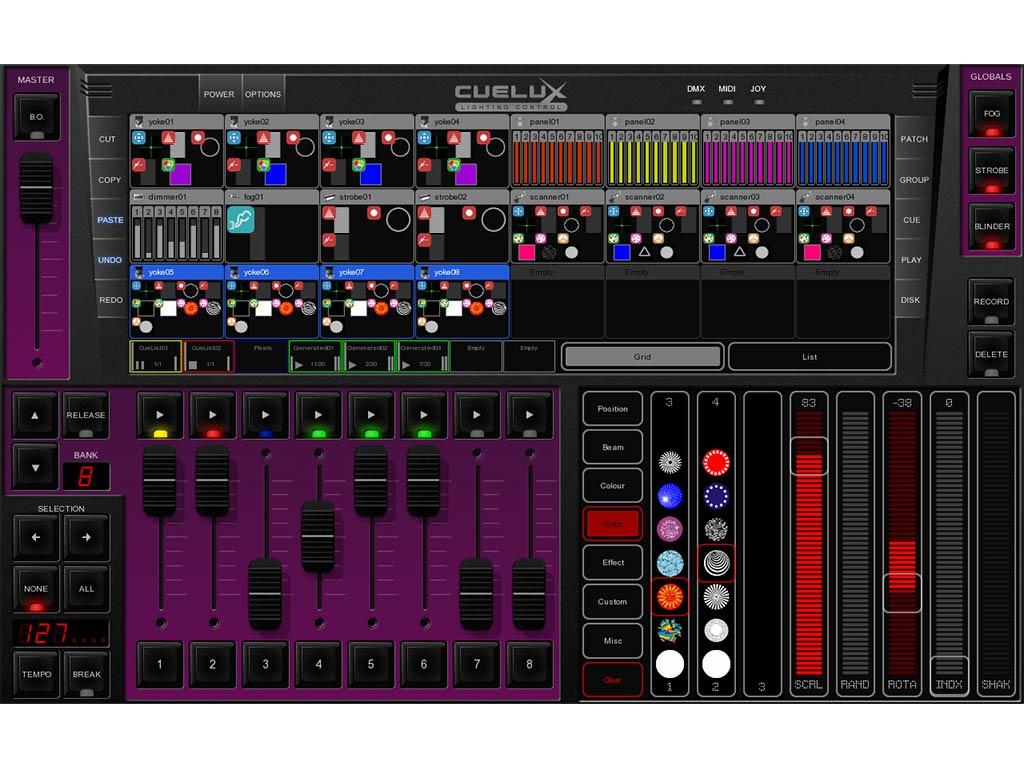Open the Options menu

click(x=263, y=94)
